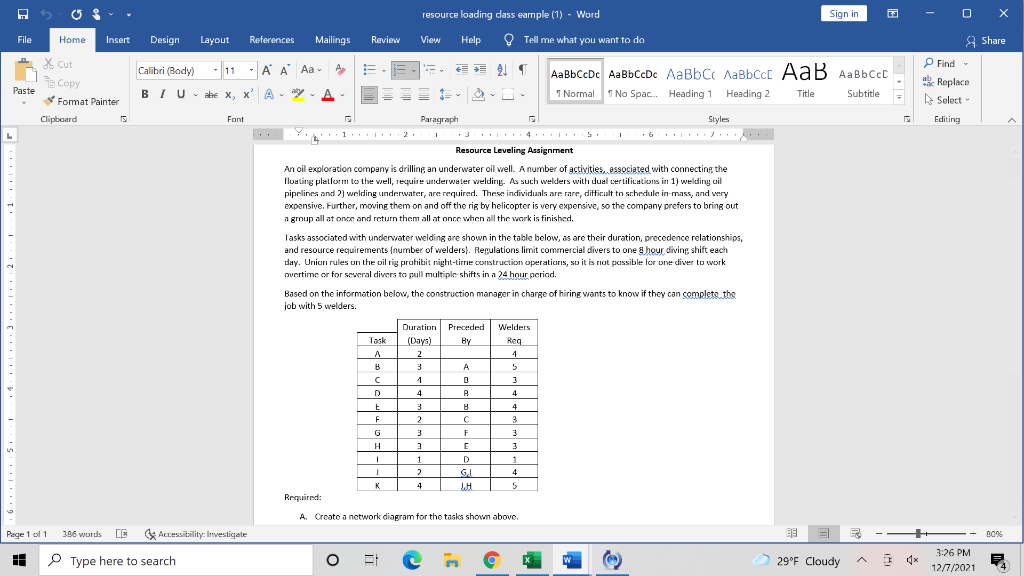Open the Line Spacing options dropdown
1024x576 pixels.
456,95
